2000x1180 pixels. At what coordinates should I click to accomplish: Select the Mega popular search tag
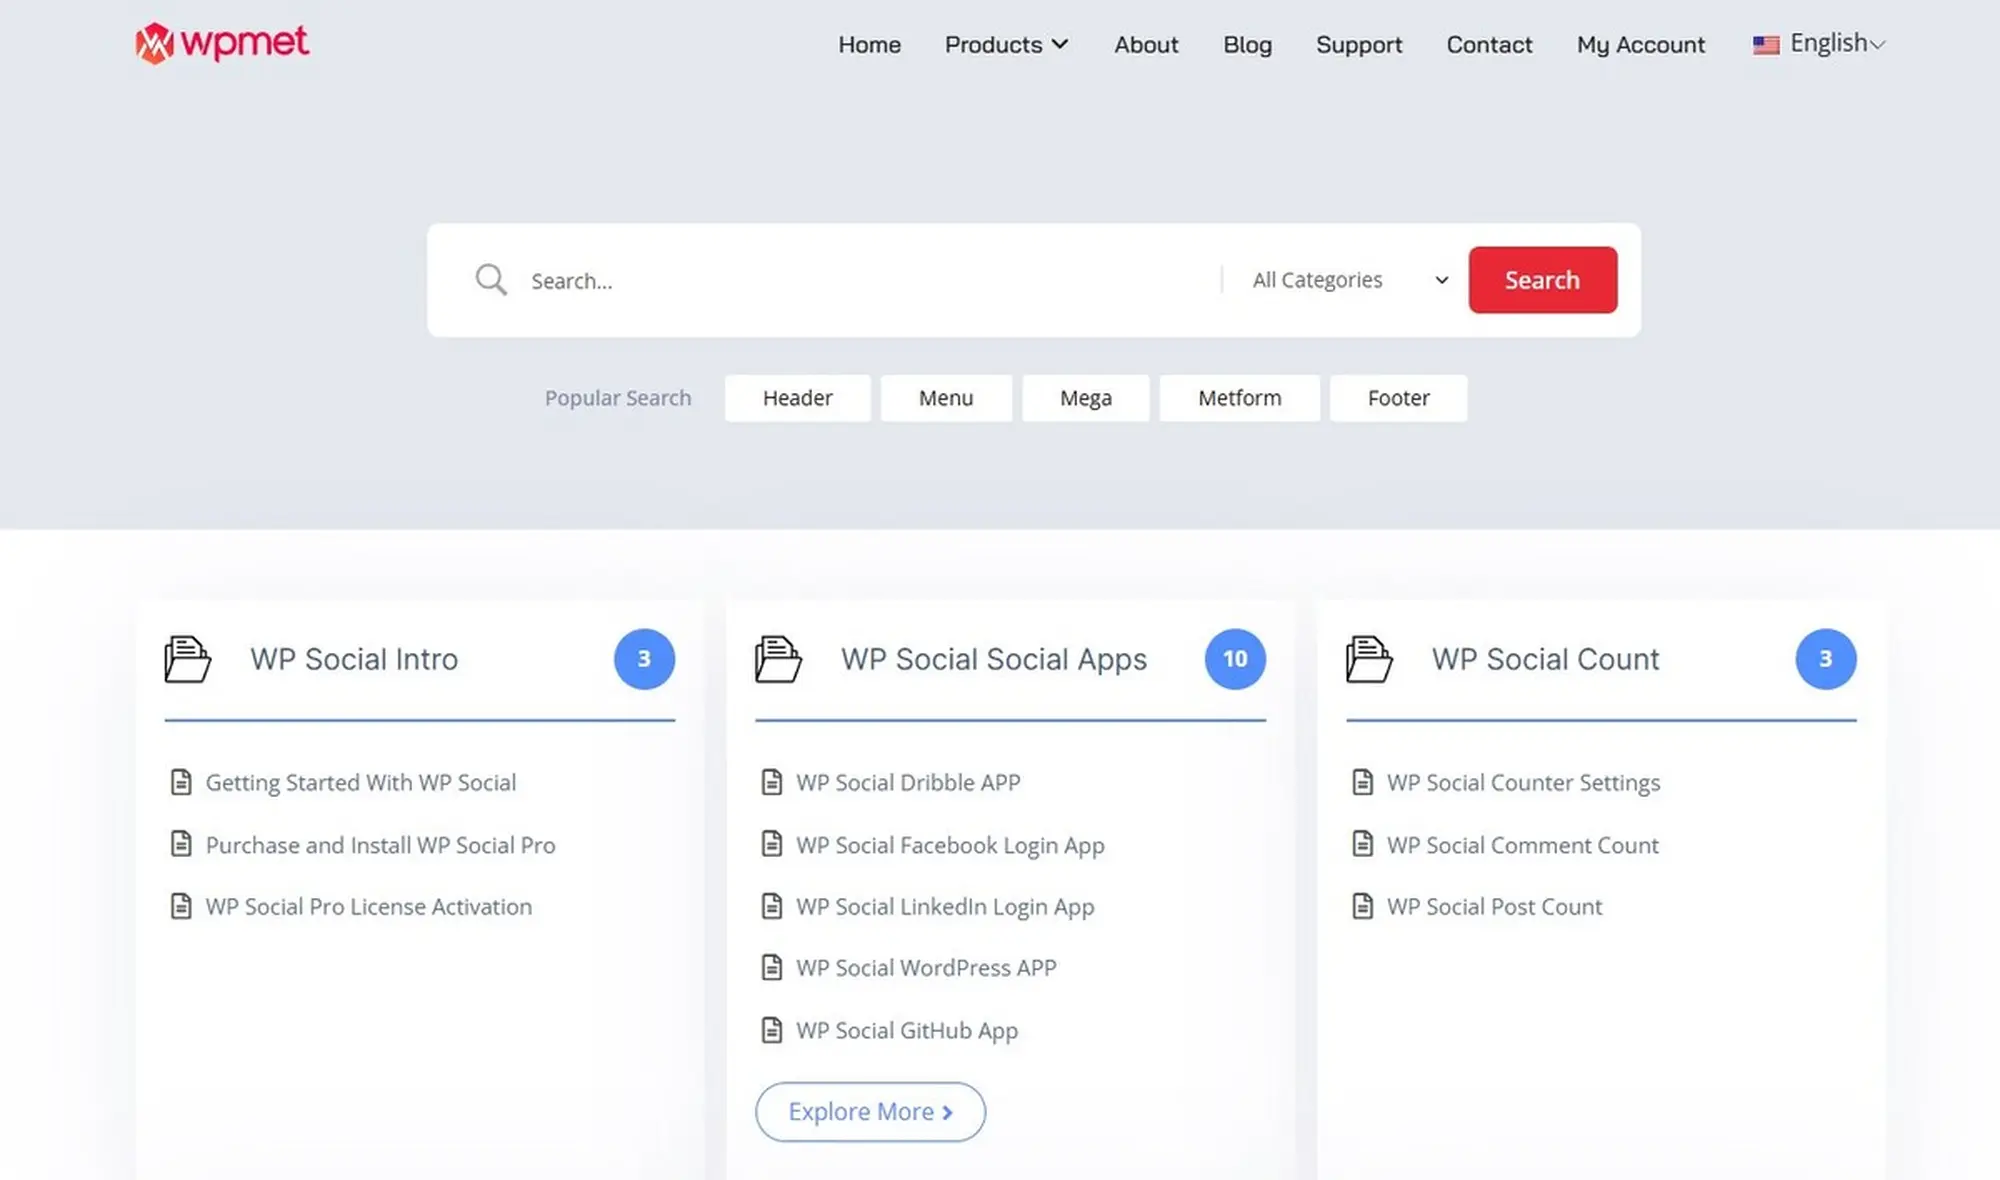1086,398
